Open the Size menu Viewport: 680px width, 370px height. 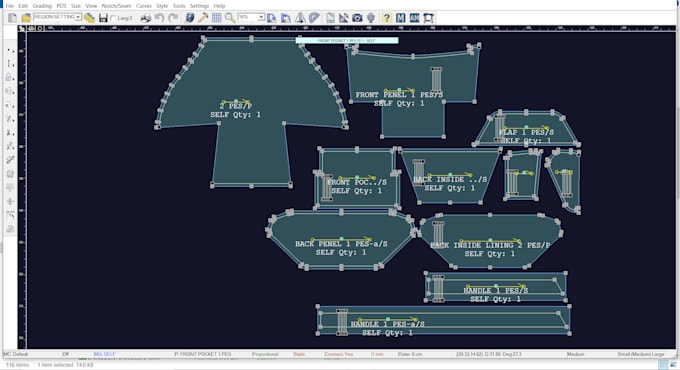(x=76, y=6)
